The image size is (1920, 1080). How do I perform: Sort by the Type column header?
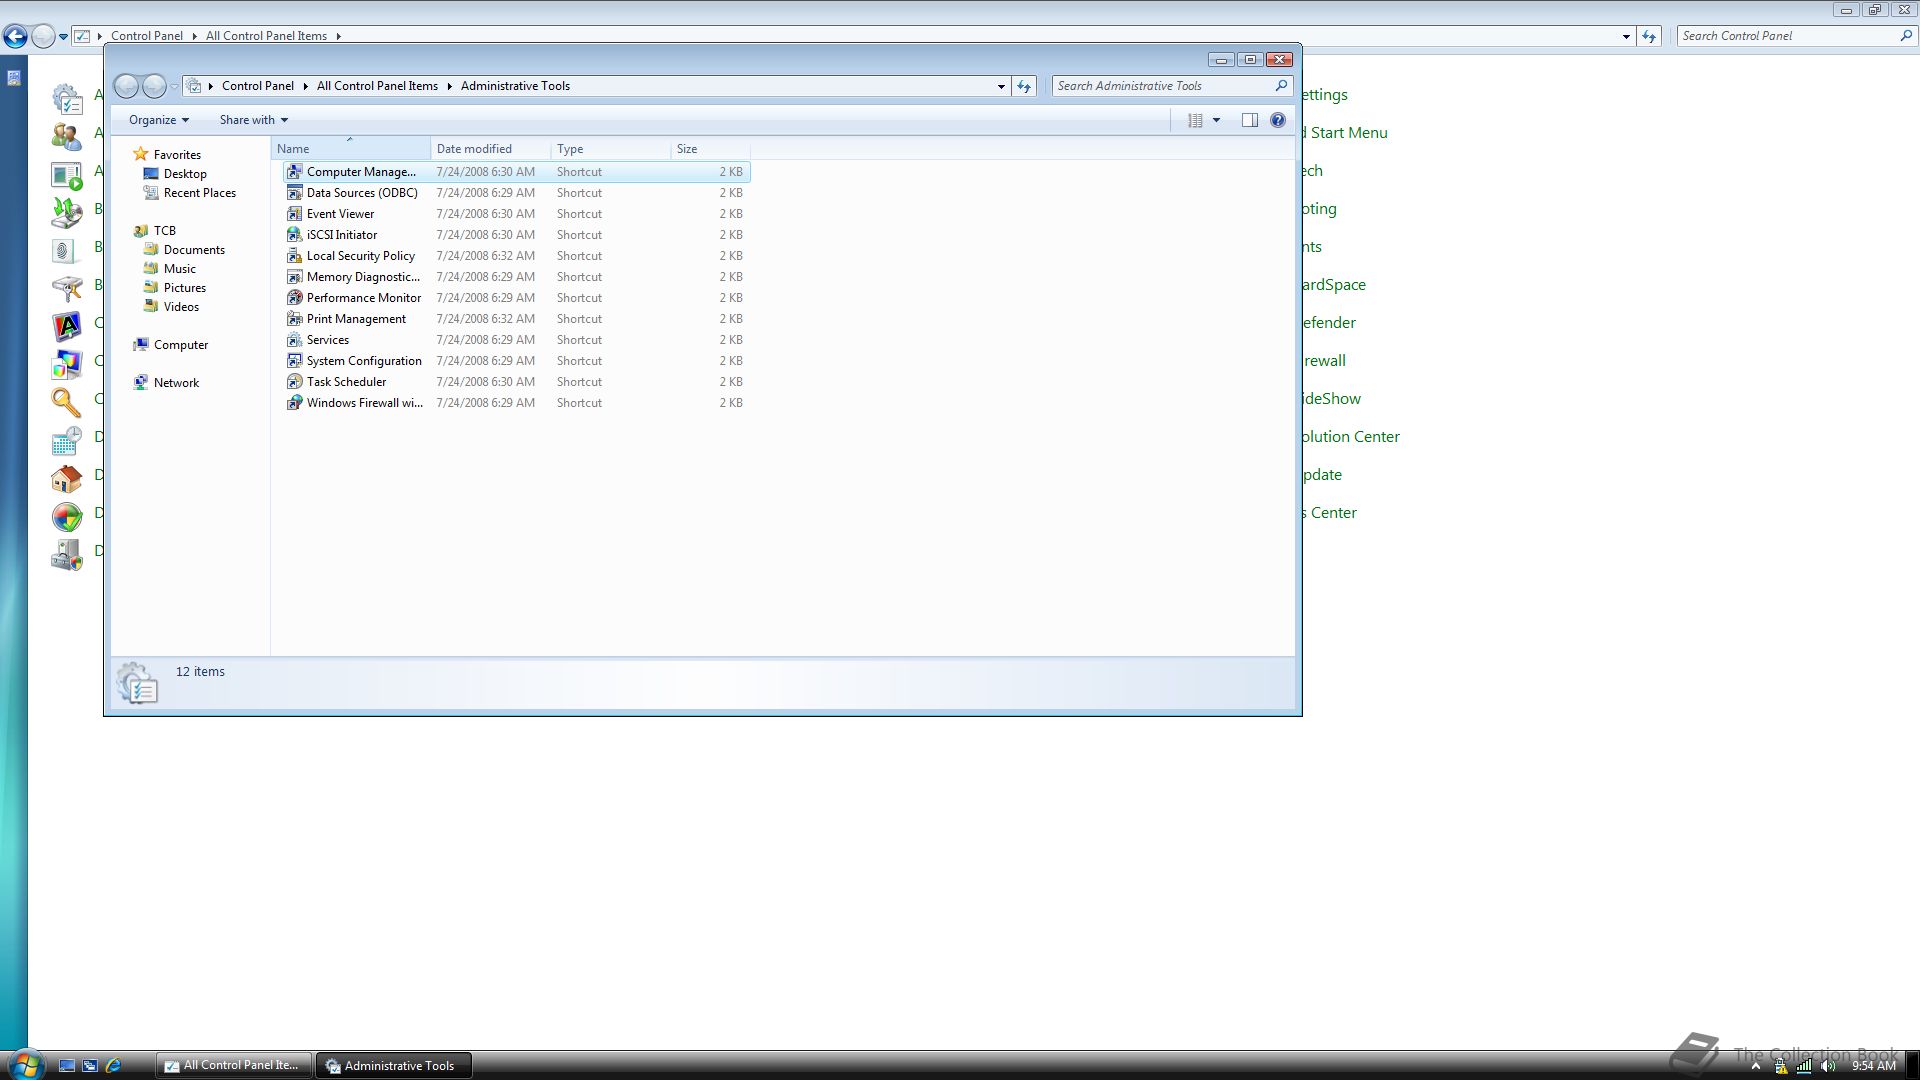(611, 149)
